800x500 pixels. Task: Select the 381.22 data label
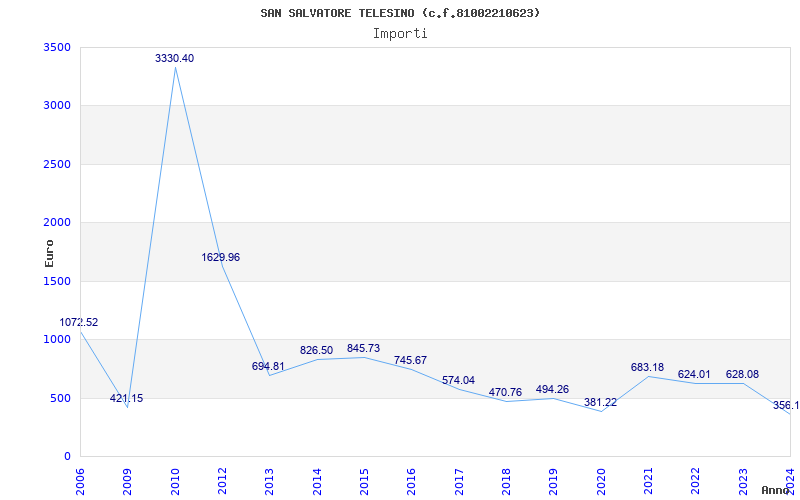click(x=600, y=402)
